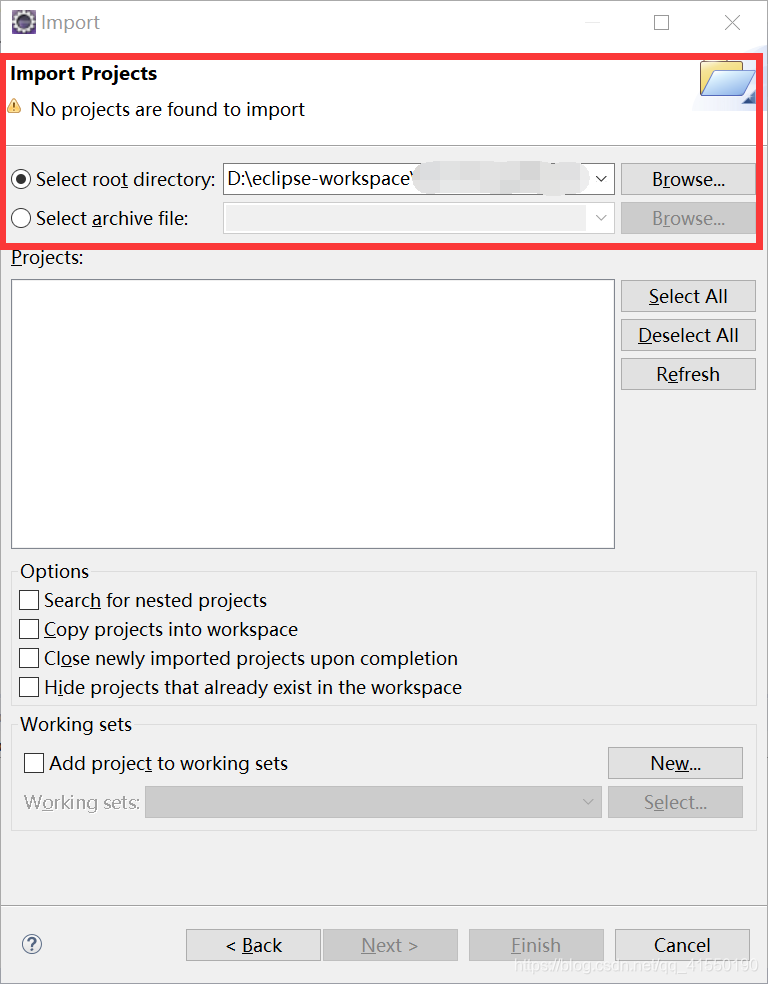Maximize the Import dialog window

[661, 23]
